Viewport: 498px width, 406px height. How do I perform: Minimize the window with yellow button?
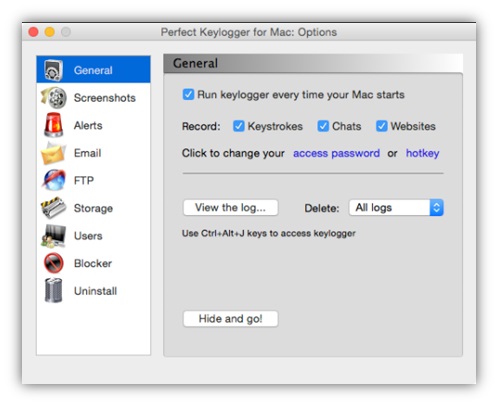50,32
